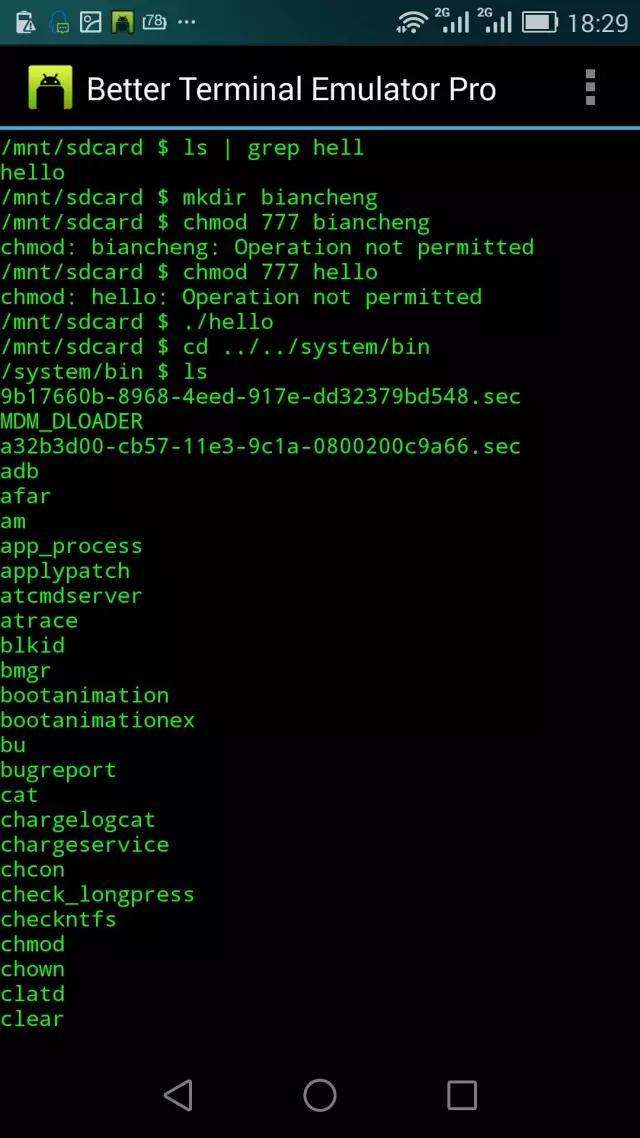Open recent apps with square button
This screenshot has height=1138, width=640.
point(461,1095)
